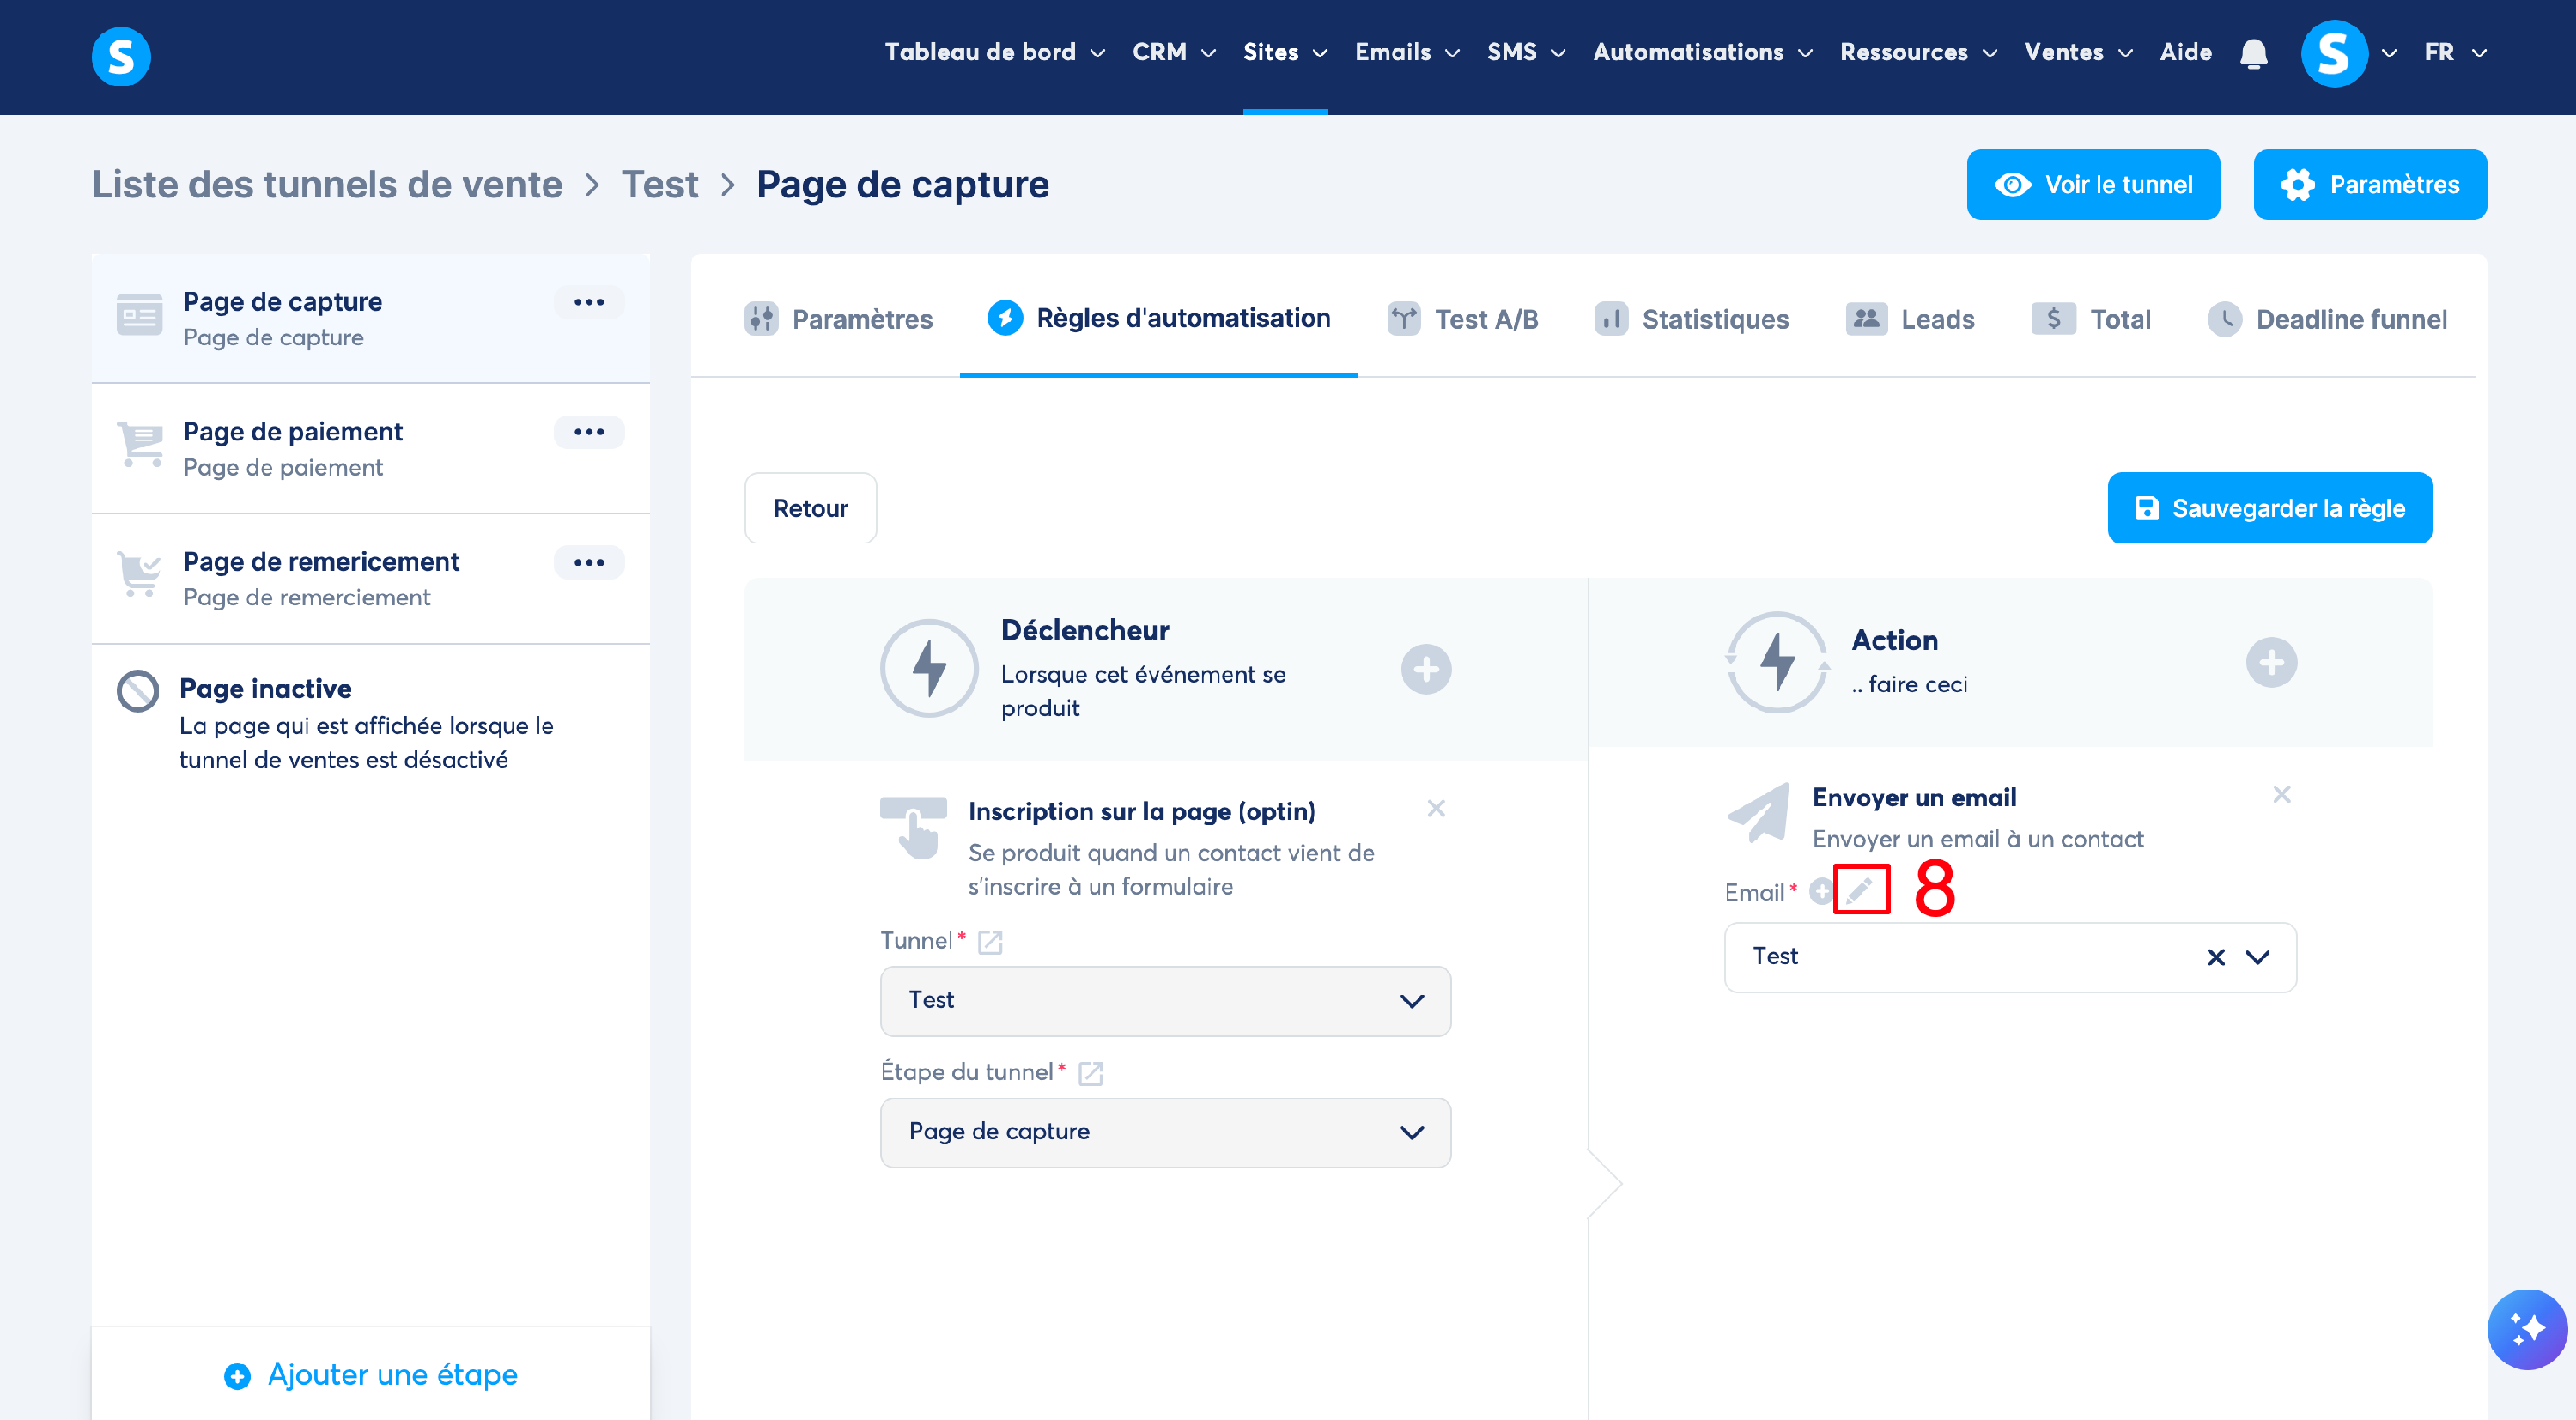Click the Retour button

[x=810, y=508]
